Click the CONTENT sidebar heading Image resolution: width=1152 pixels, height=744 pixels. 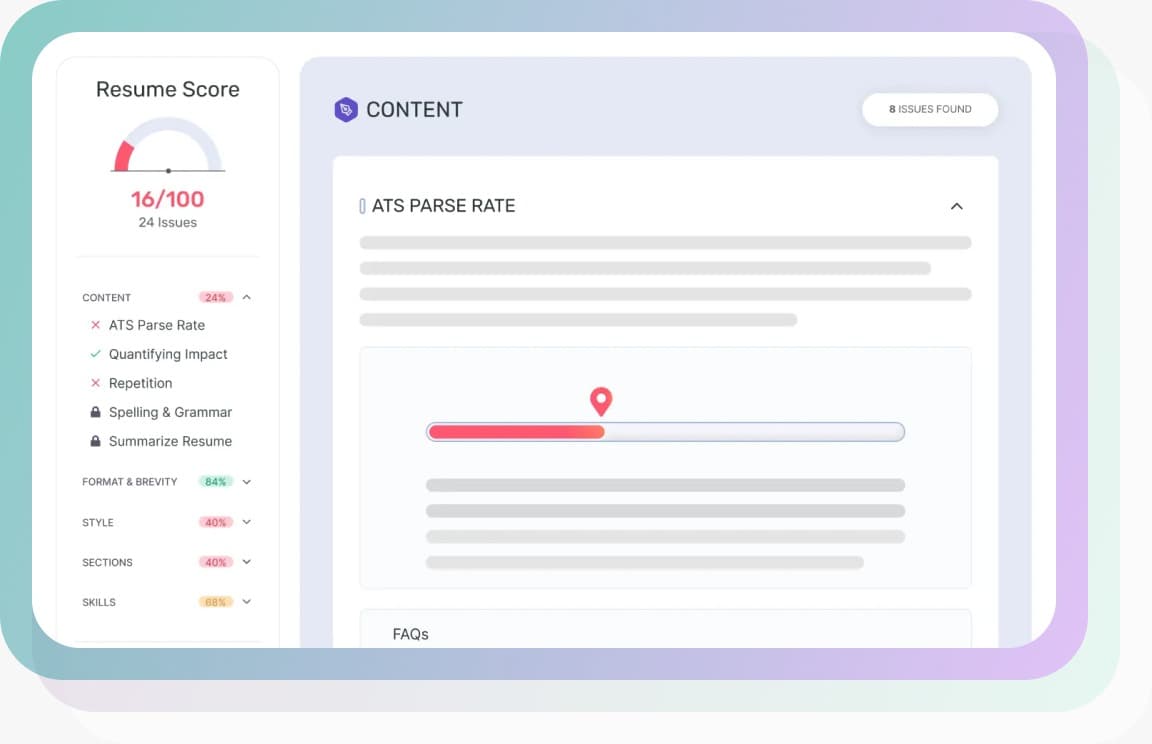107,297
